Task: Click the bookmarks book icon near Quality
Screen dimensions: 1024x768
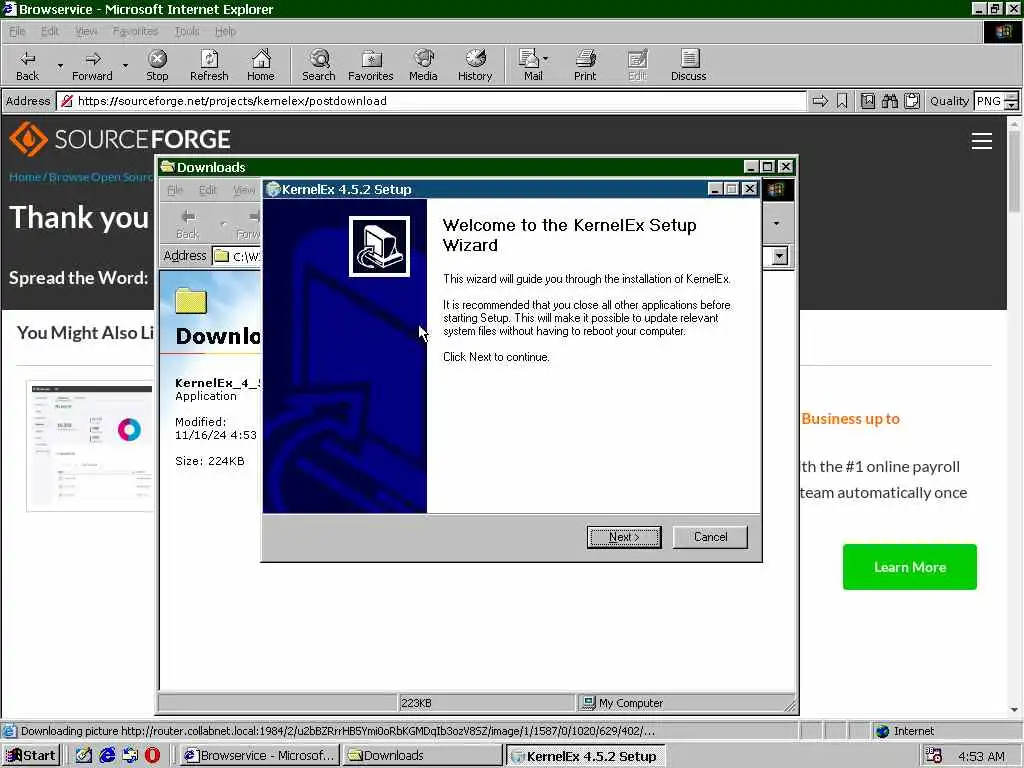Action: [868, 101]
